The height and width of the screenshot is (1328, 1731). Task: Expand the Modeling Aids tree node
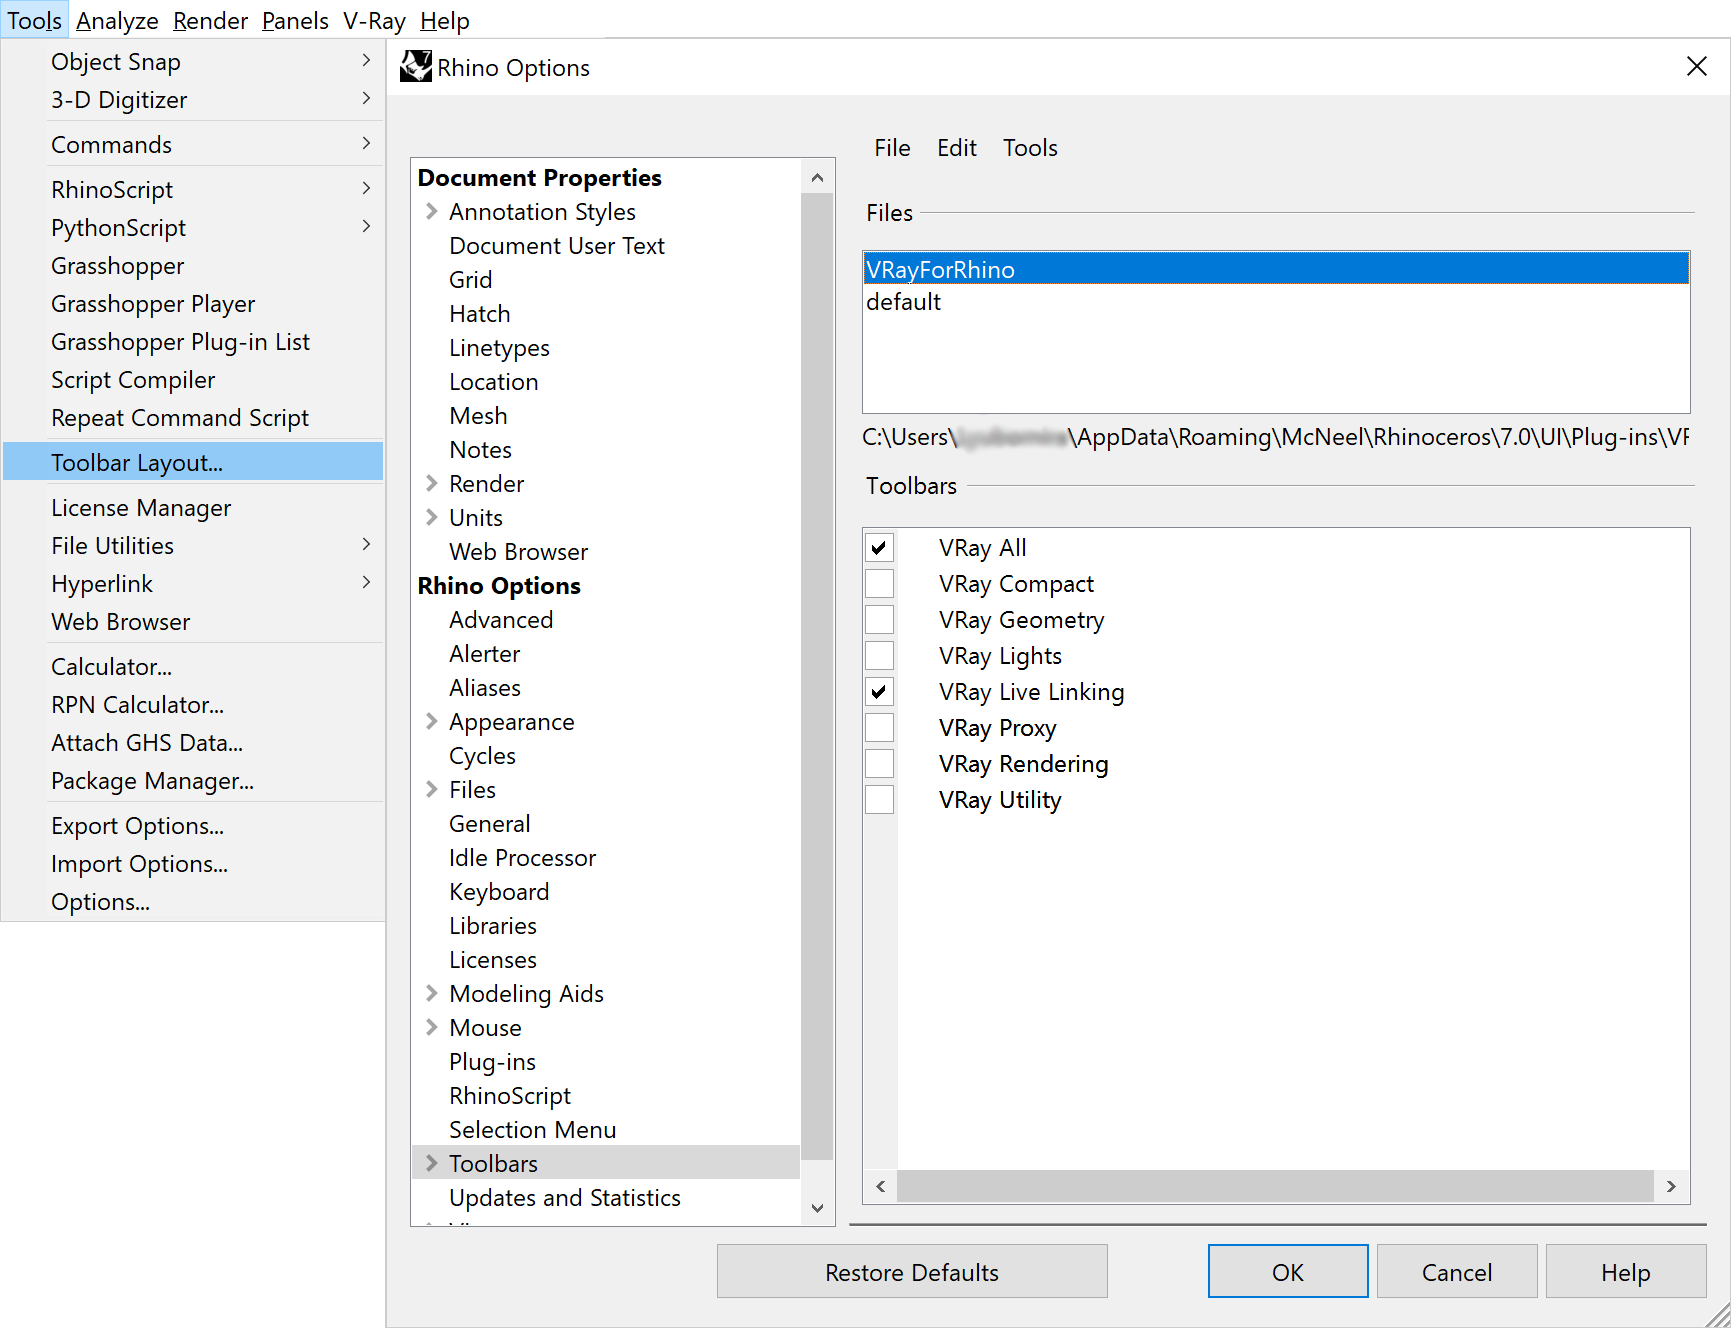click(x=431, y=993)
